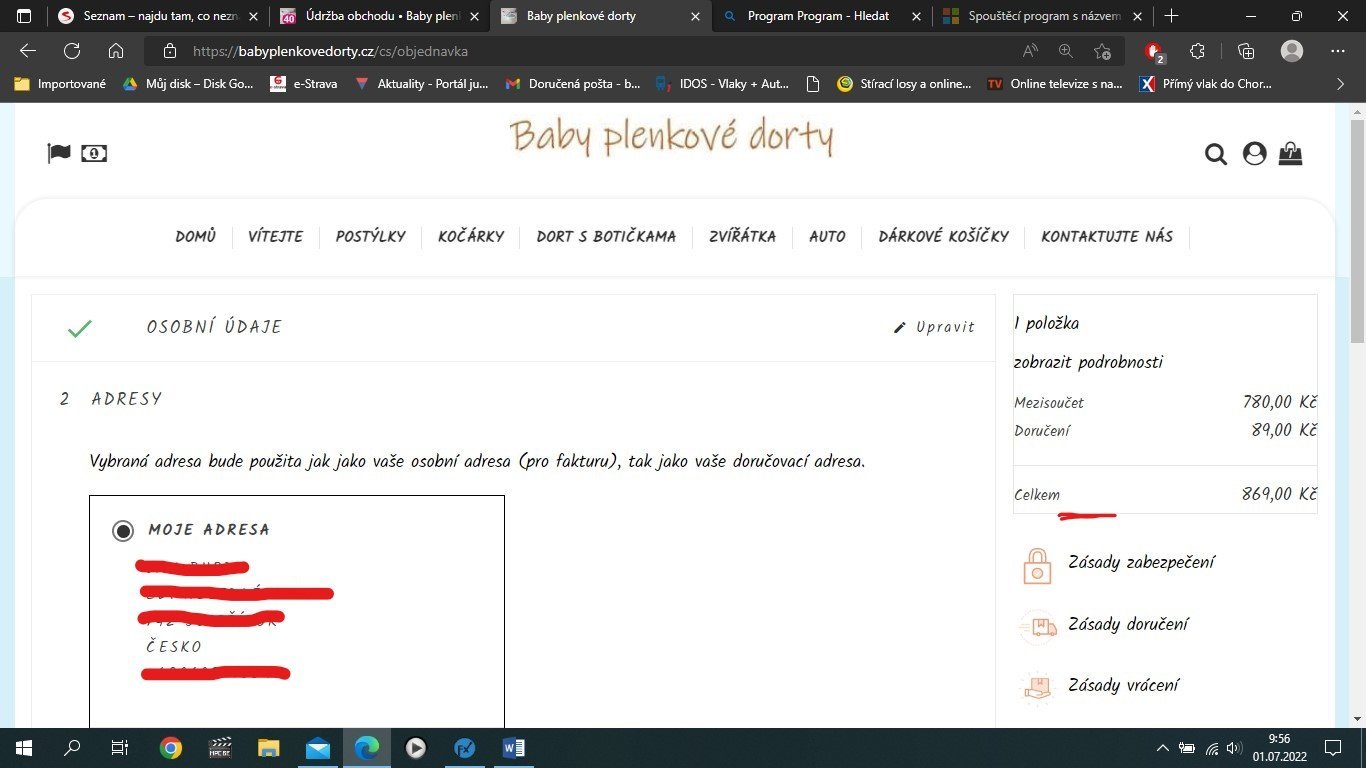
Task: Click Upravit to edit personal data
Action: point(945,327)
